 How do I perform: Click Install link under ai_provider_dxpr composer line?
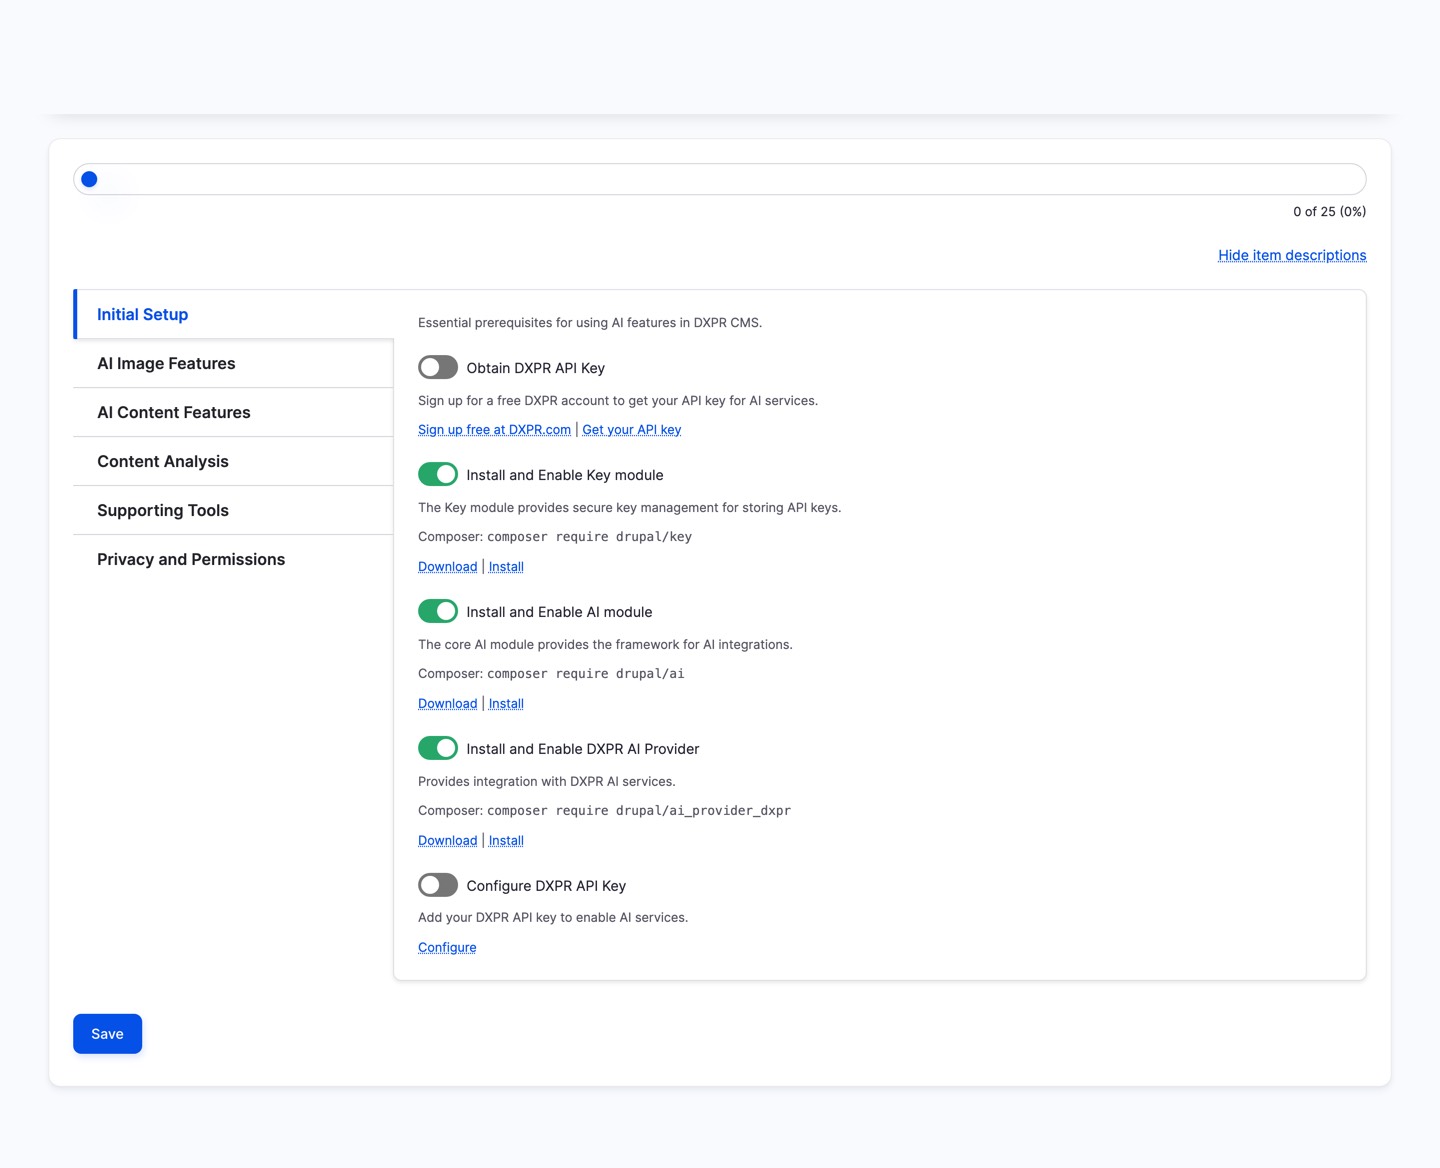[x=506, y=840]
